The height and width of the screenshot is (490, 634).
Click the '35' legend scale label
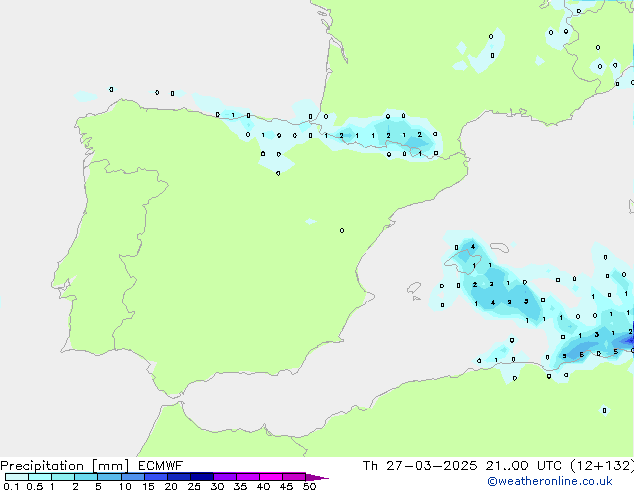[240, 486]
